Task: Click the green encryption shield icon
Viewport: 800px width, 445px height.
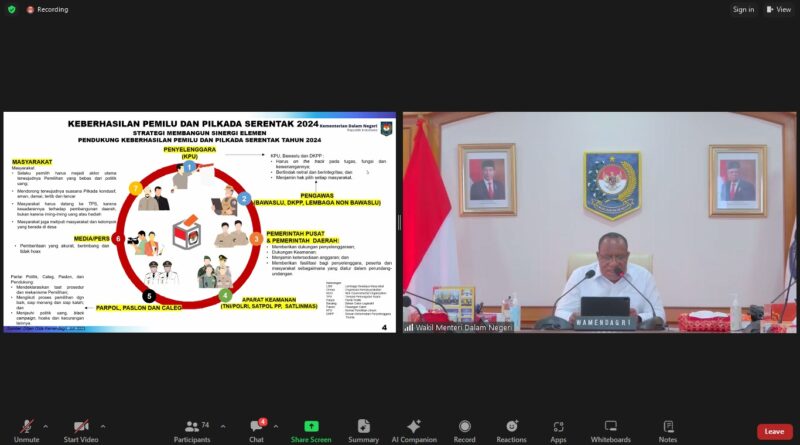Action: 11,9
